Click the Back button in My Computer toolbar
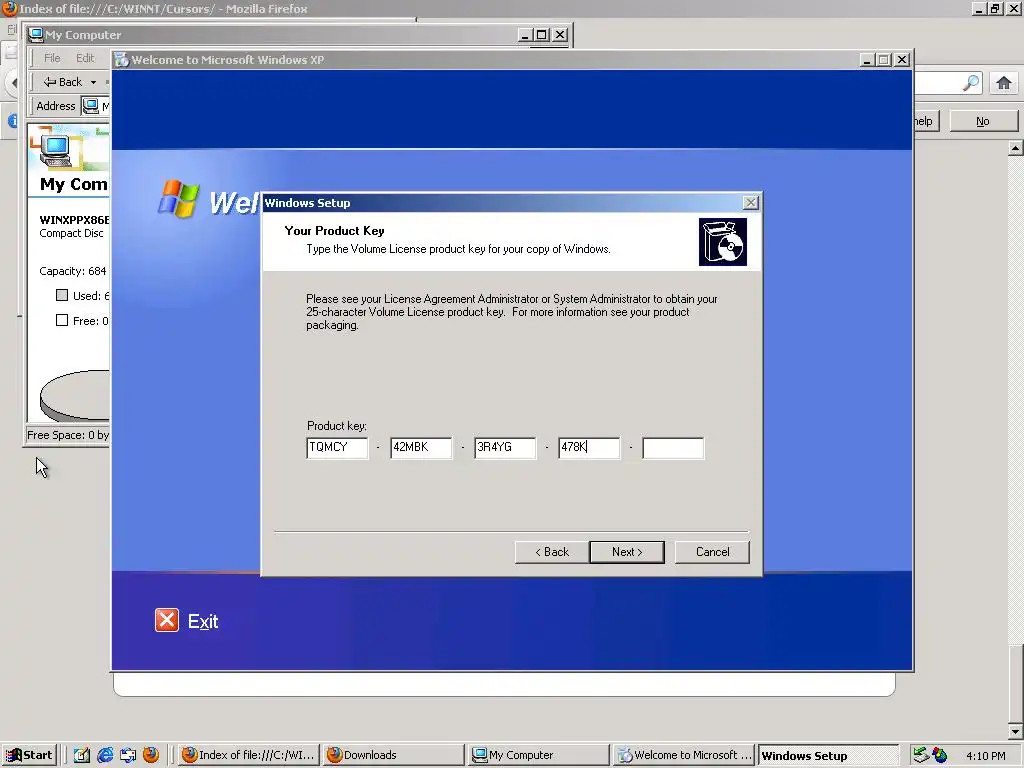The height and width of the screenshot is (768, 1024). 63,82
